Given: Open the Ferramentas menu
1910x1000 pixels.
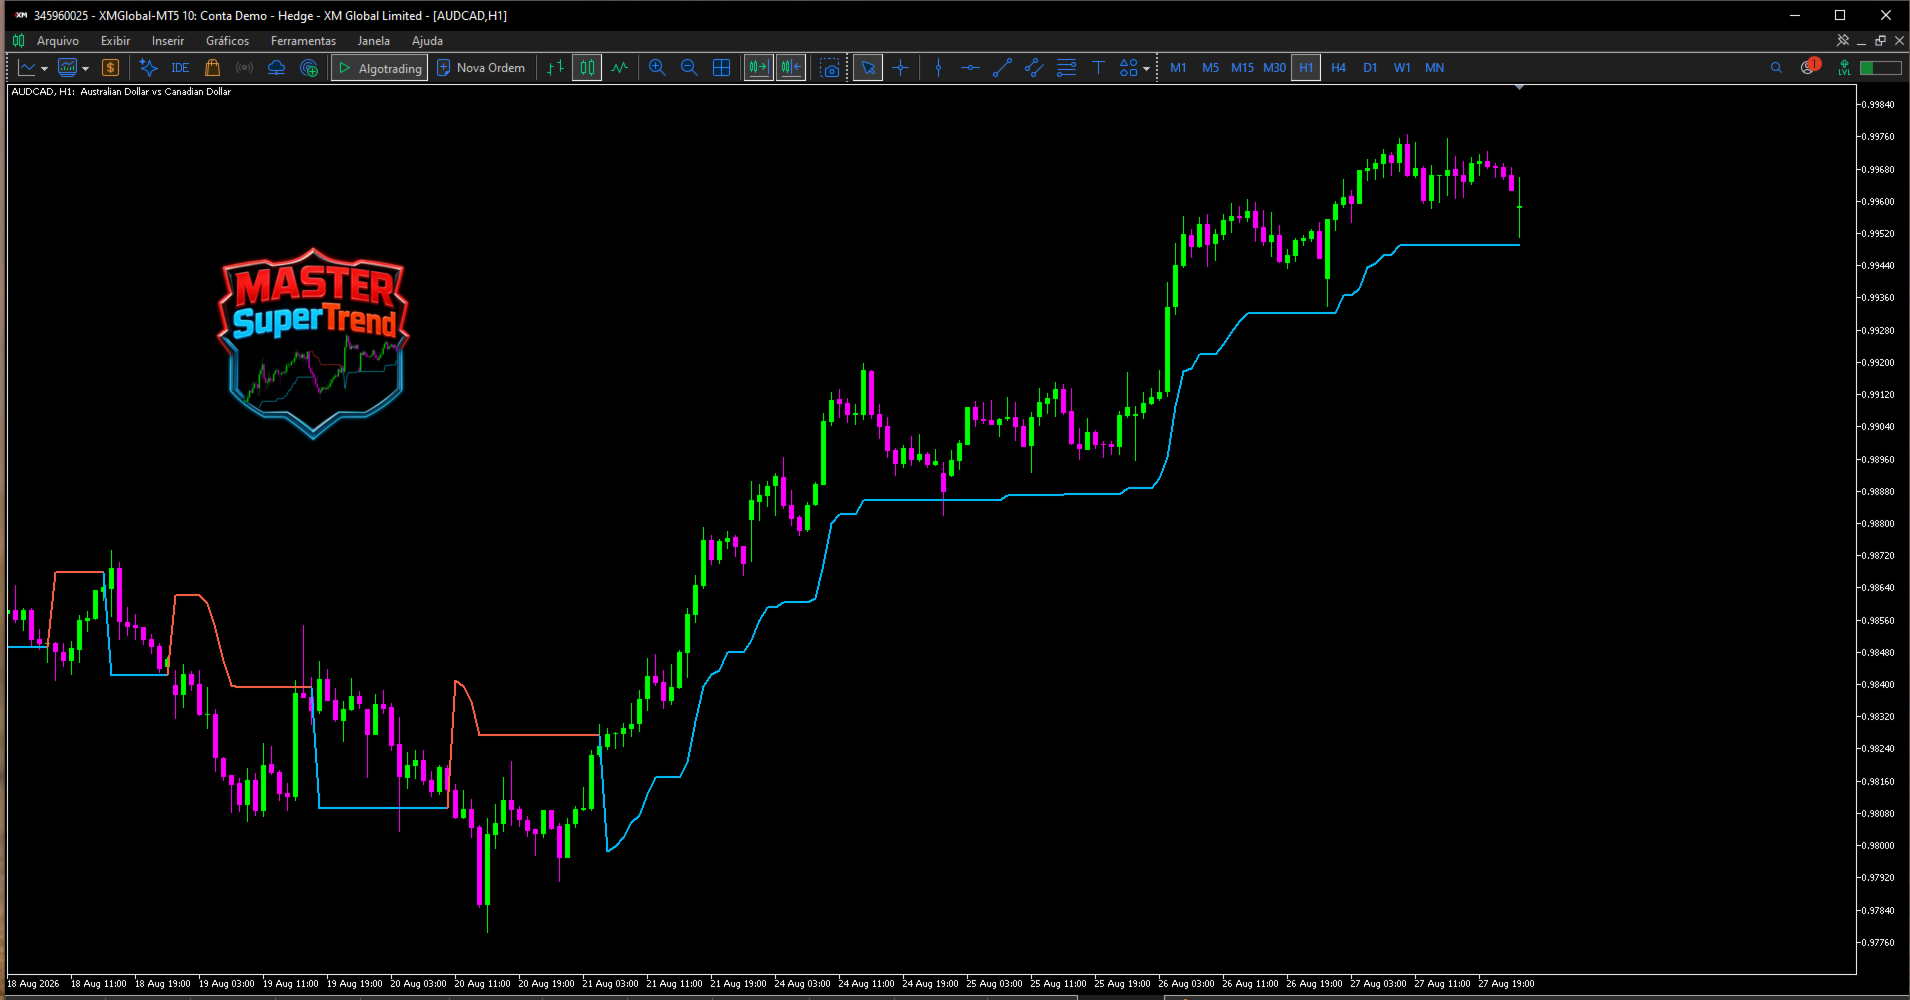Looking at the screenshot, I should [x=303, y=41].
